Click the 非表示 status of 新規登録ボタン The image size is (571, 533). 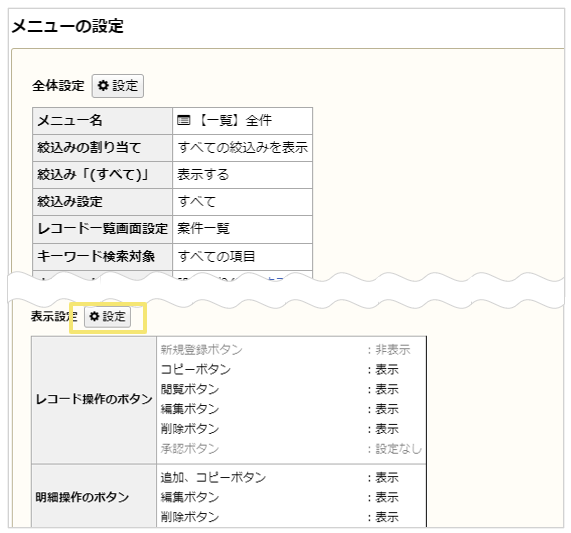pos(393,350)
